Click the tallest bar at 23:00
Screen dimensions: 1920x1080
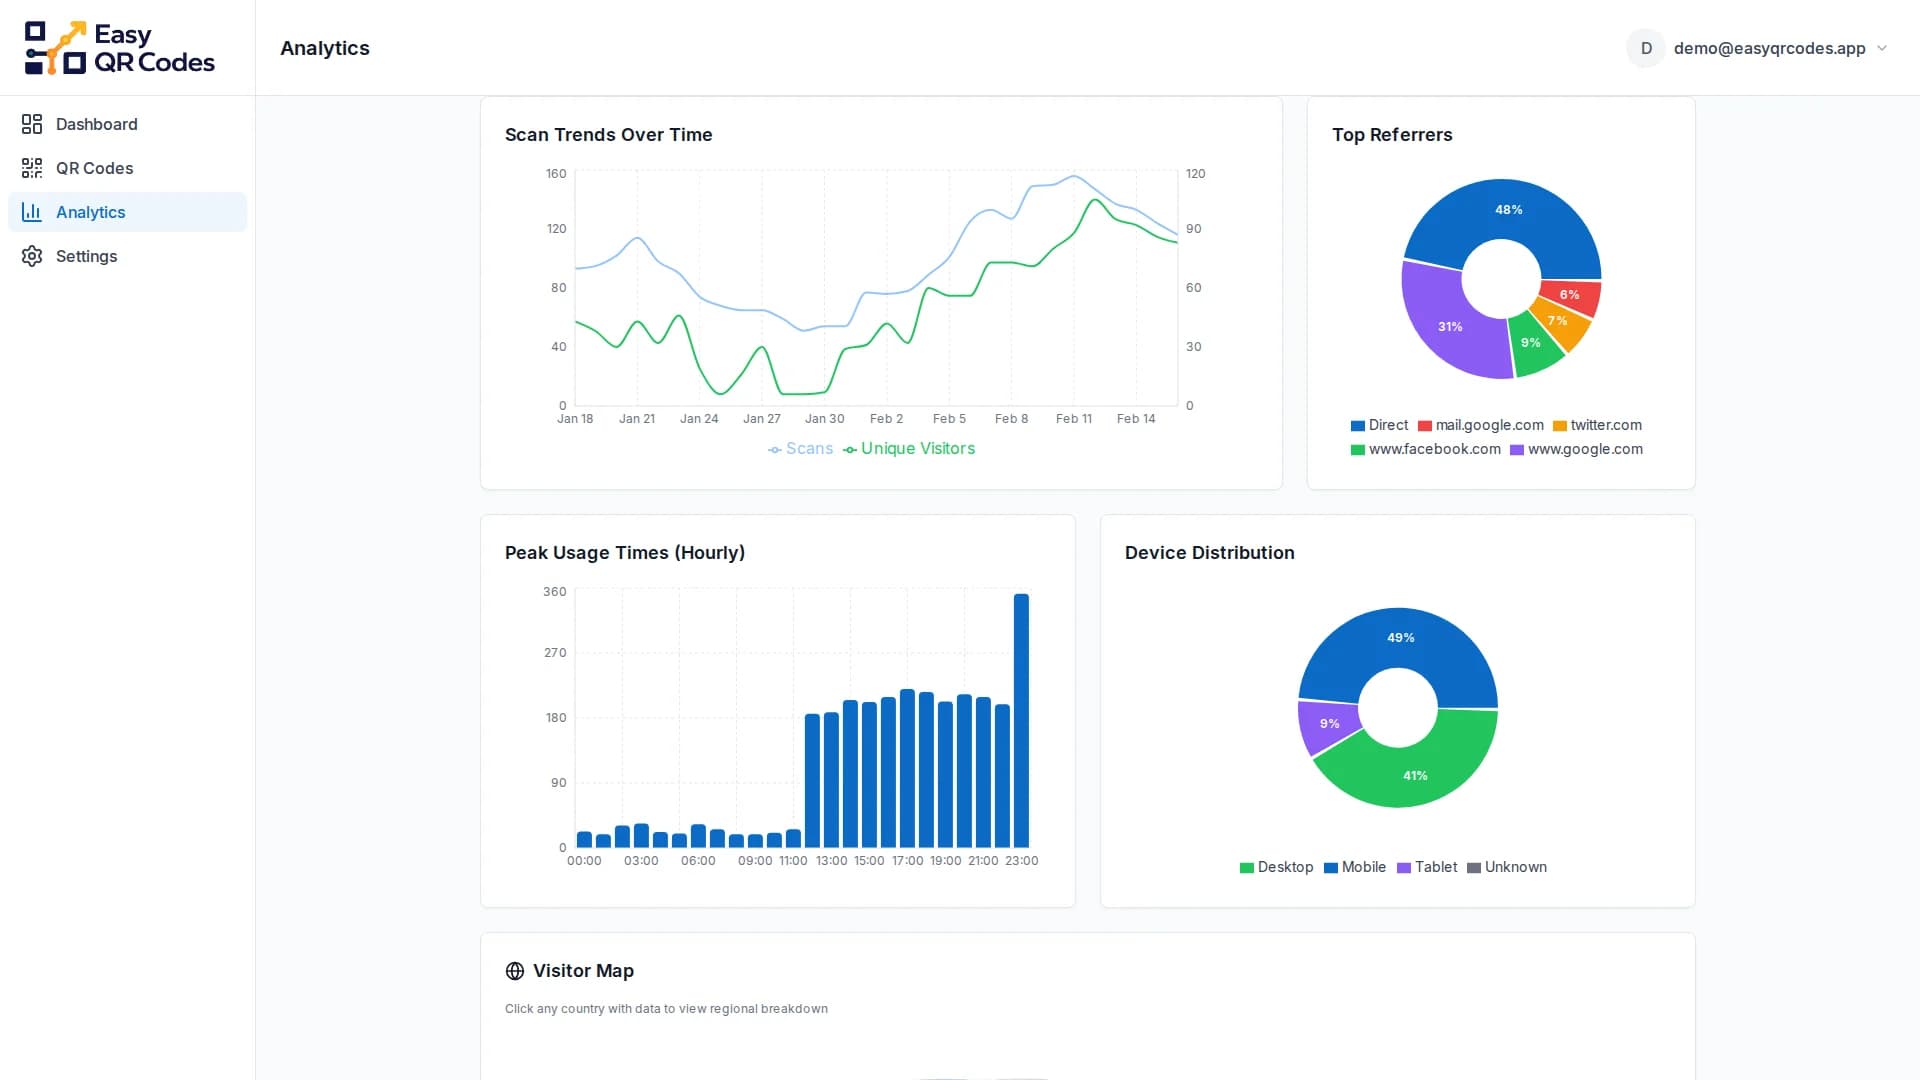(x=1021, y=721)
